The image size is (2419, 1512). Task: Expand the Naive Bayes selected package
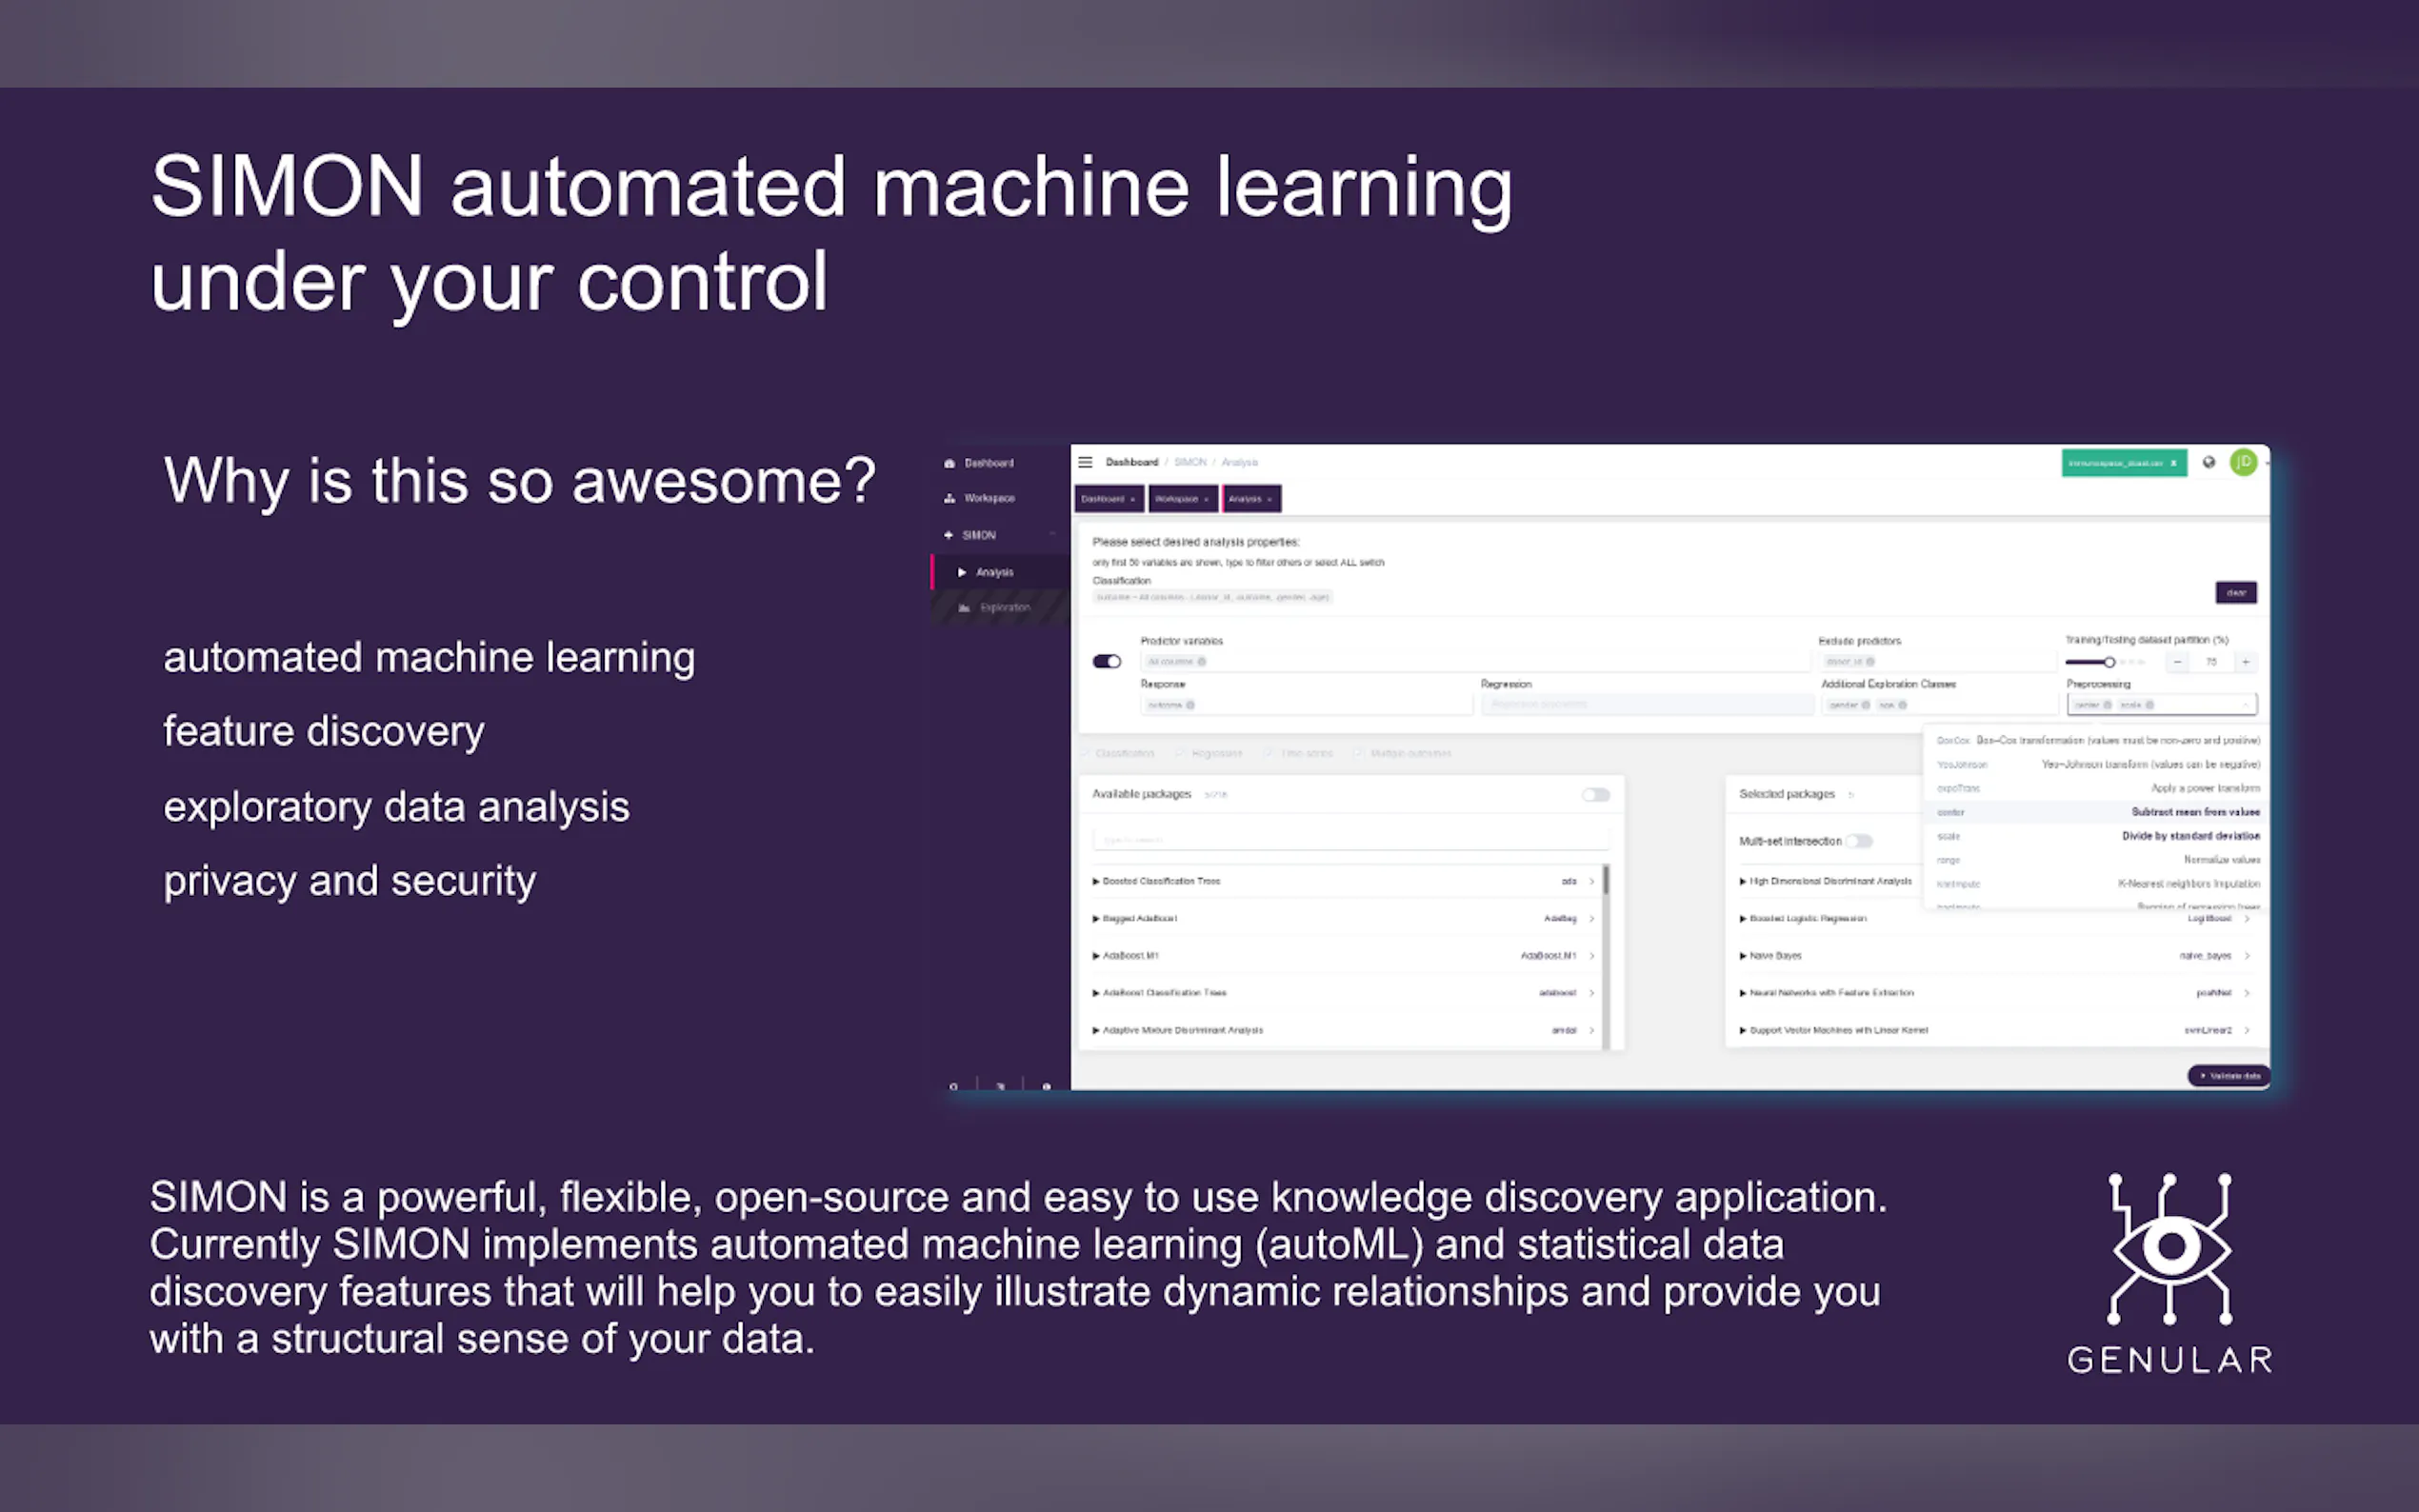pyautogui.click(x=1743, y=956)
